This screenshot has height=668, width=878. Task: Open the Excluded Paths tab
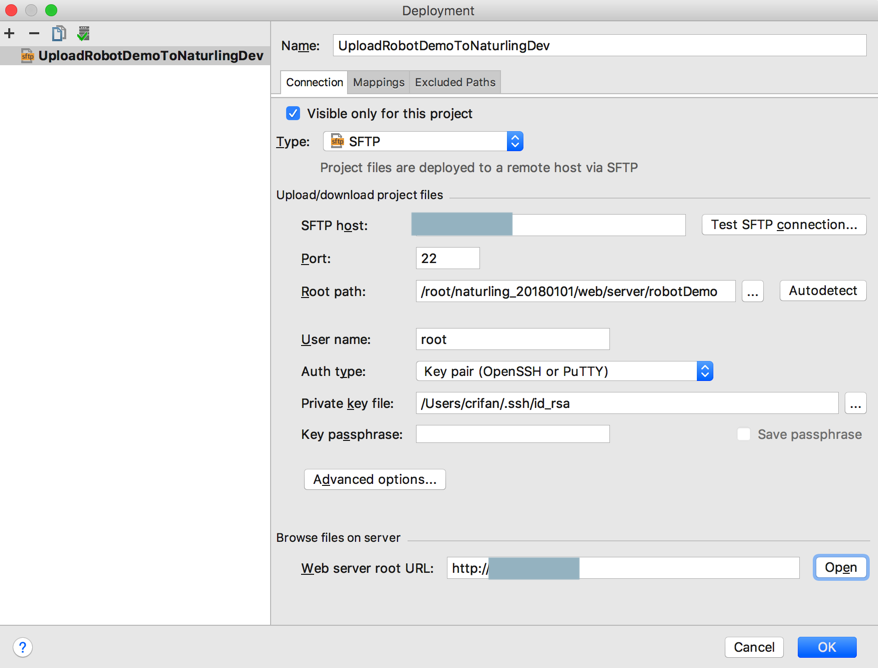[x=455, y=82]
